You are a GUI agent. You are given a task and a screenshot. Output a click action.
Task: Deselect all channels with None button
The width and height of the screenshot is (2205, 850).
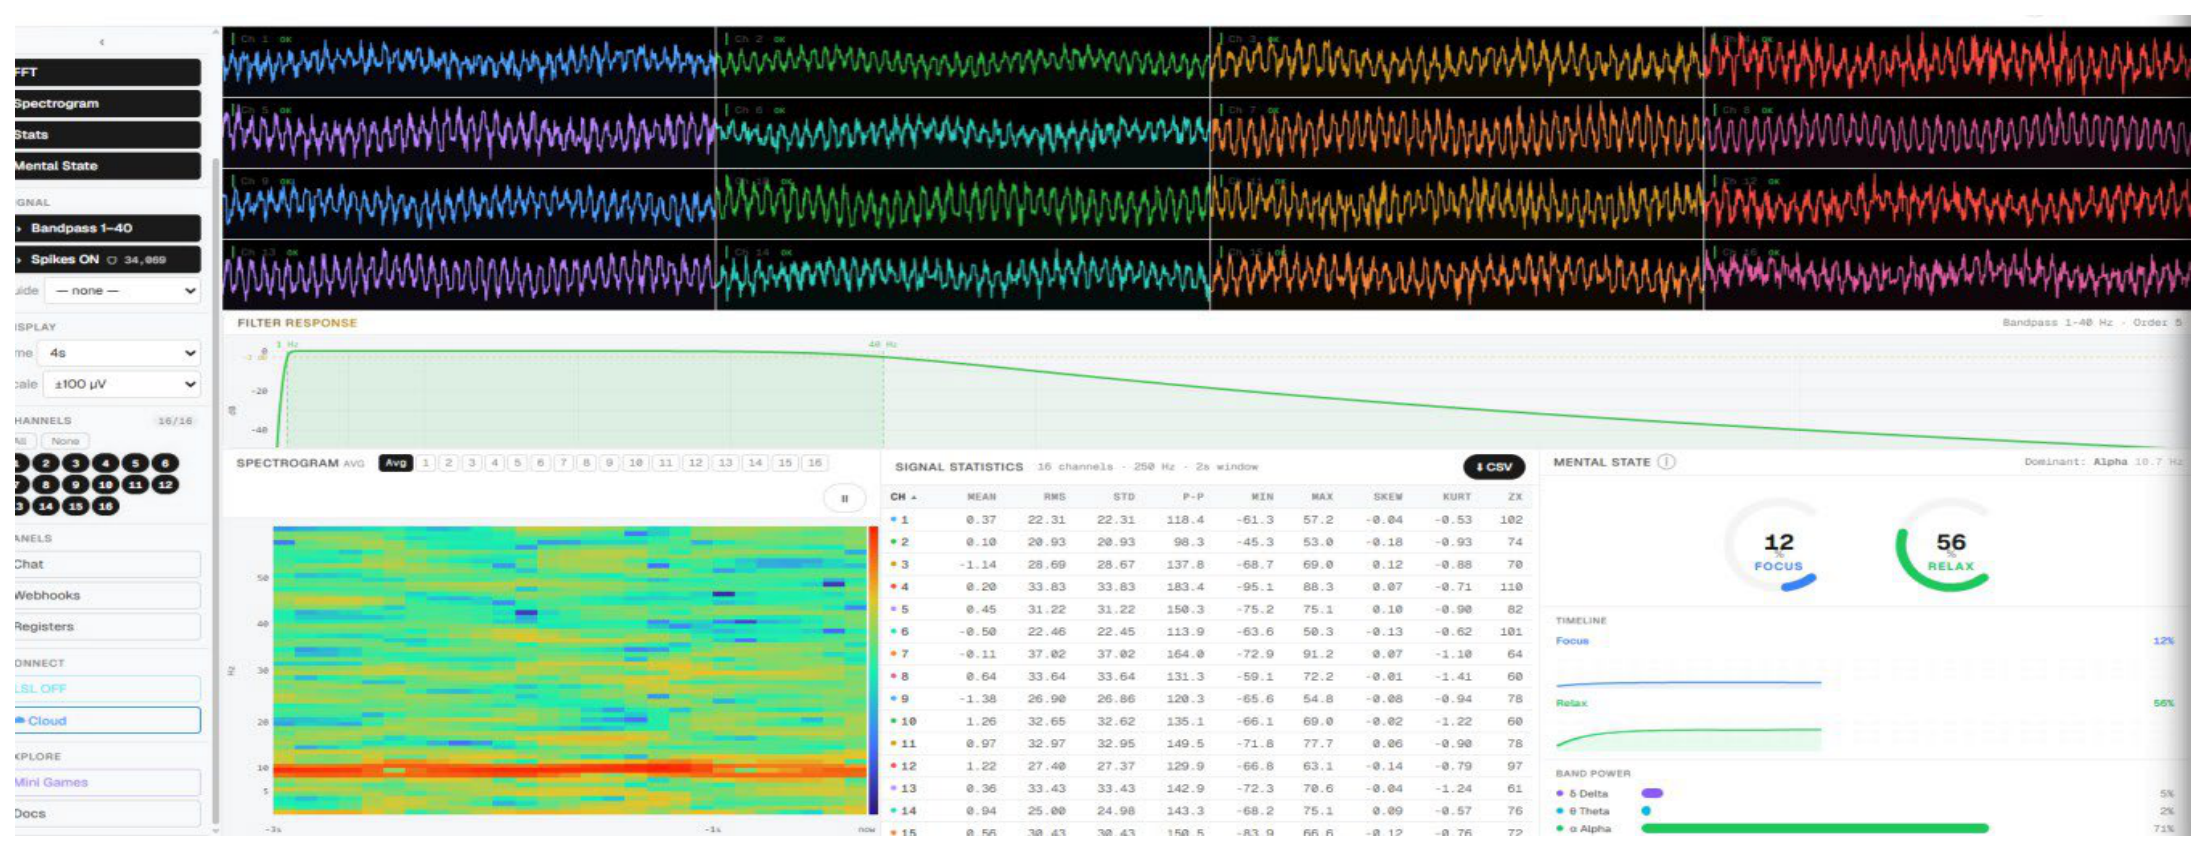tap(66, 441)
